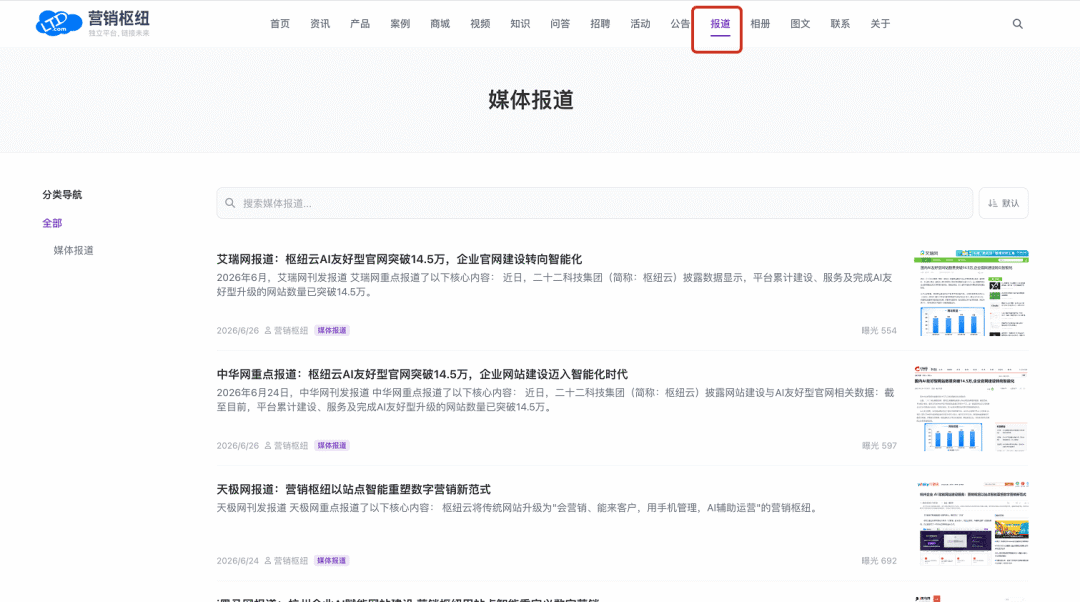This screenshot has width=1080, height=602.
Task: Select 媒体报道 in the category sidebar
Action: pyautogui.click(x=73, y=250)
